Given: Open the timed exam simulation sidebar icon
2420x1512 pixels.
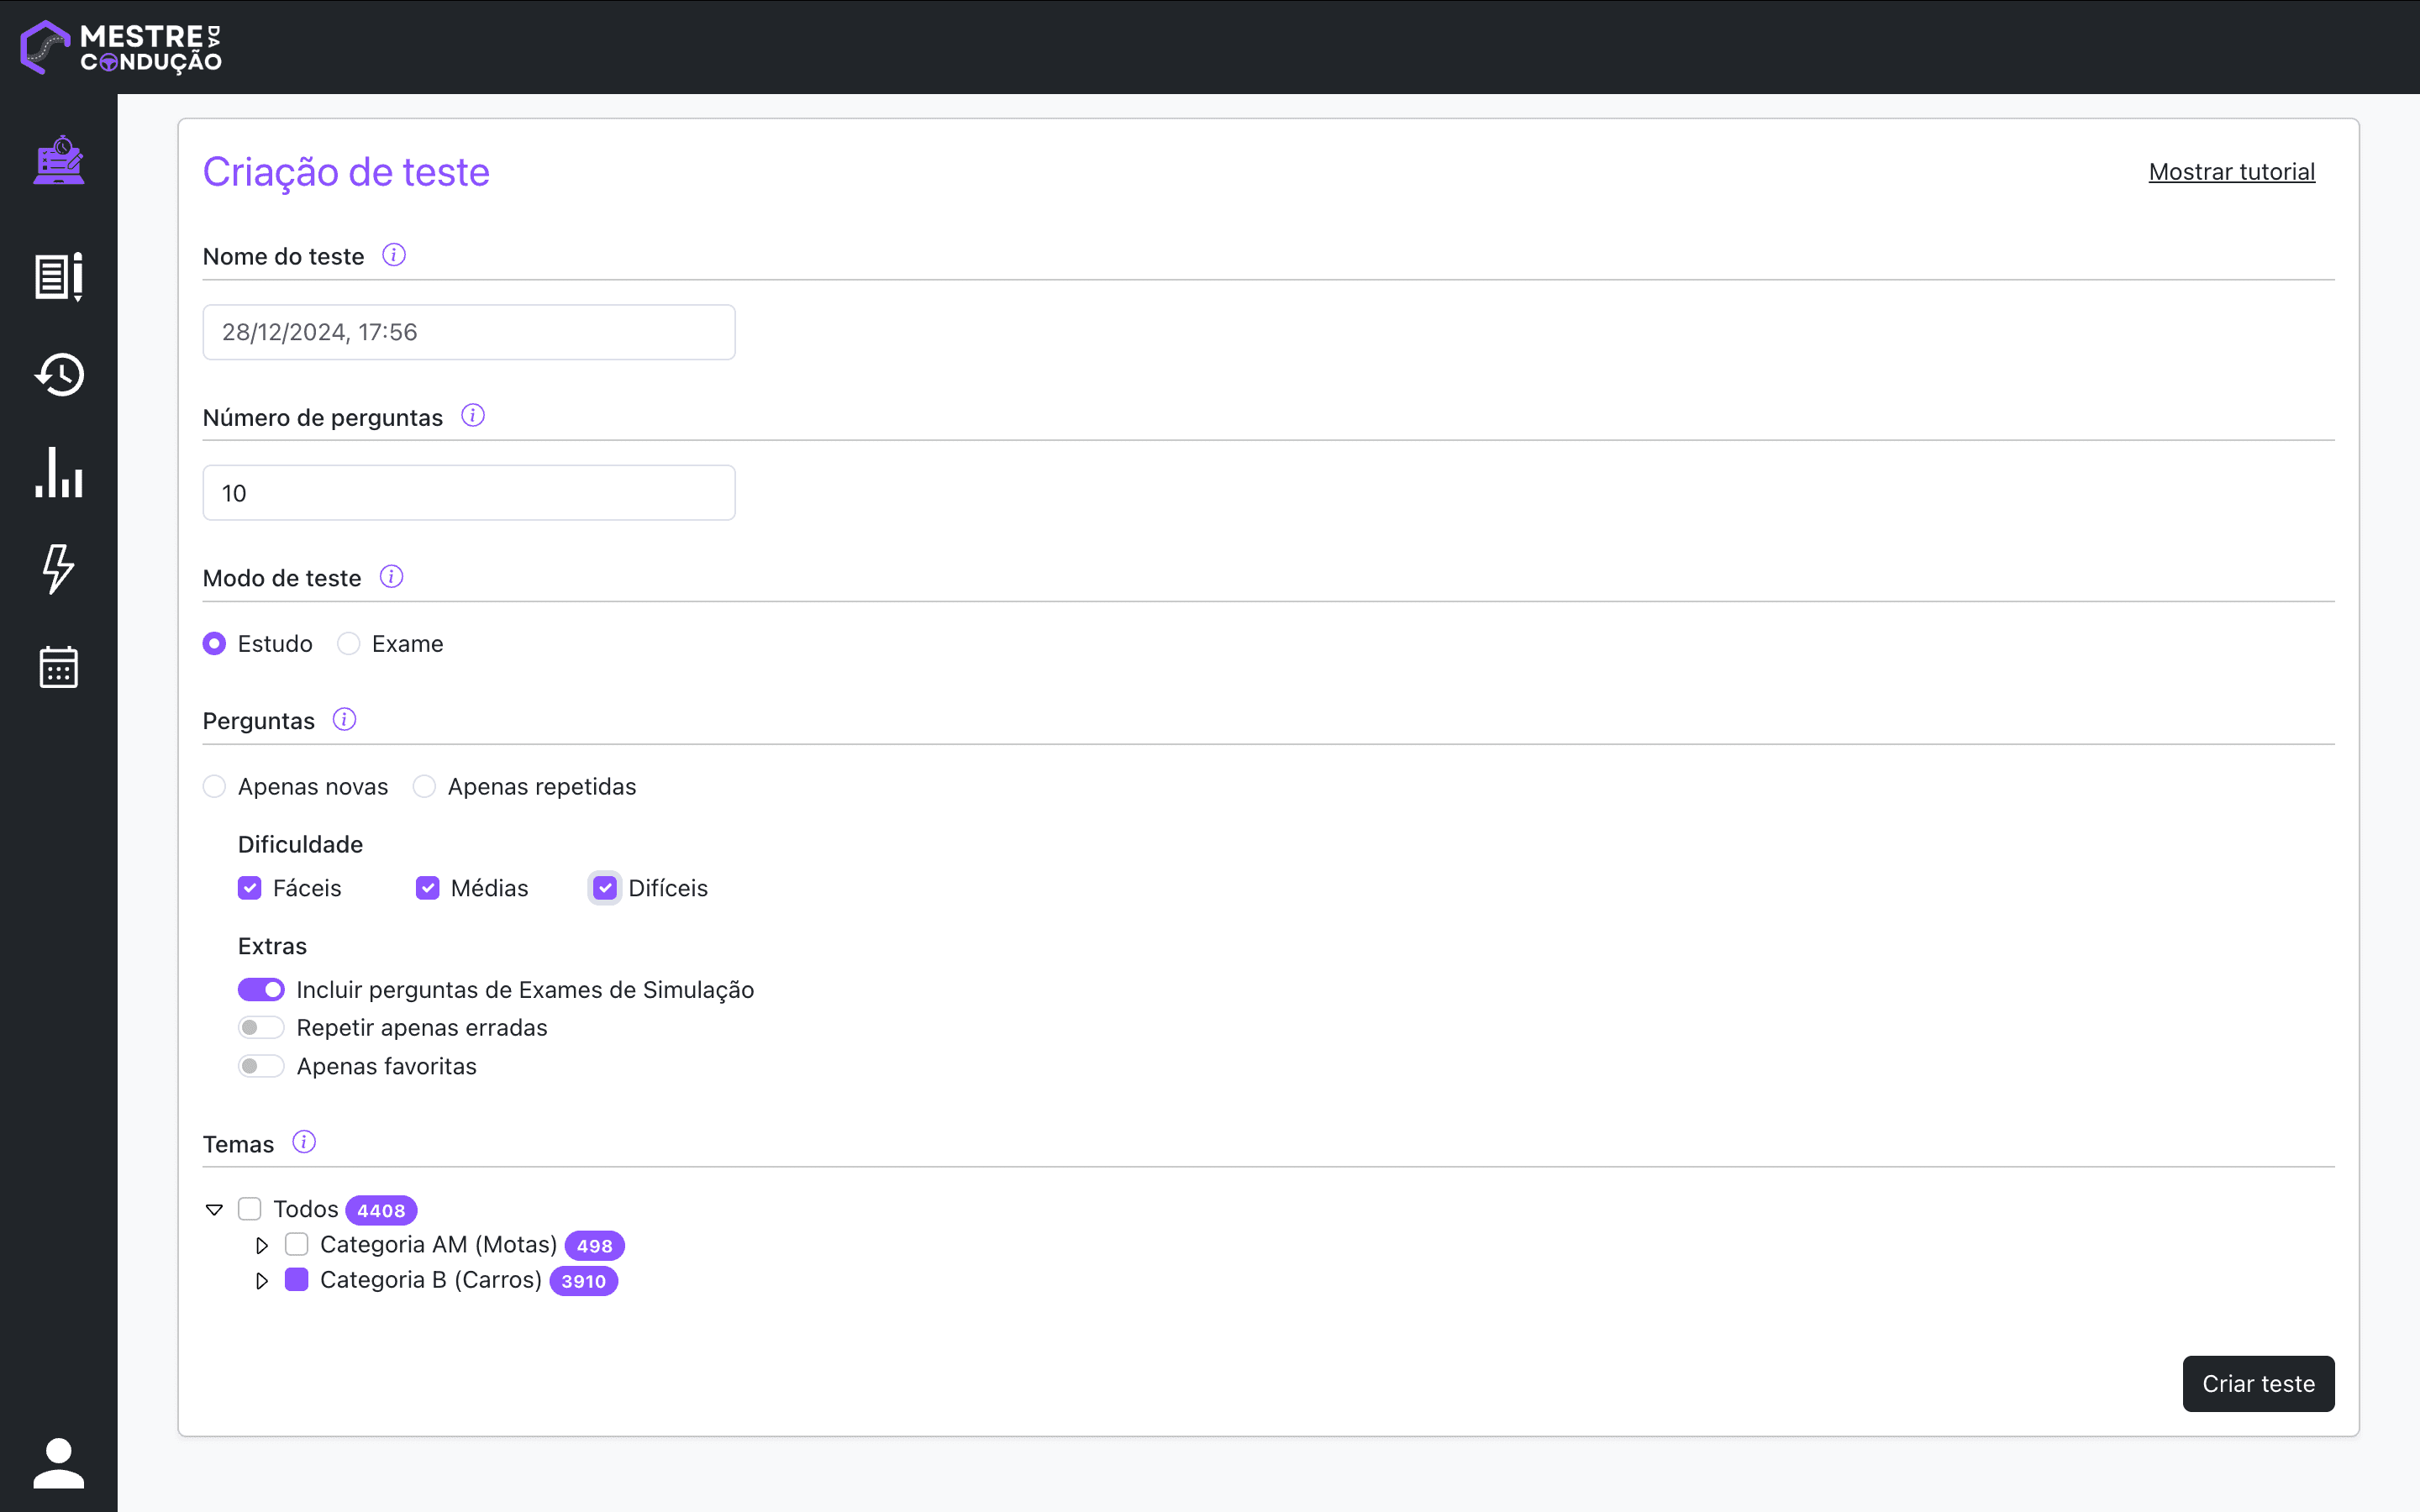Looking at the screenshot, I should click(59, 160).
